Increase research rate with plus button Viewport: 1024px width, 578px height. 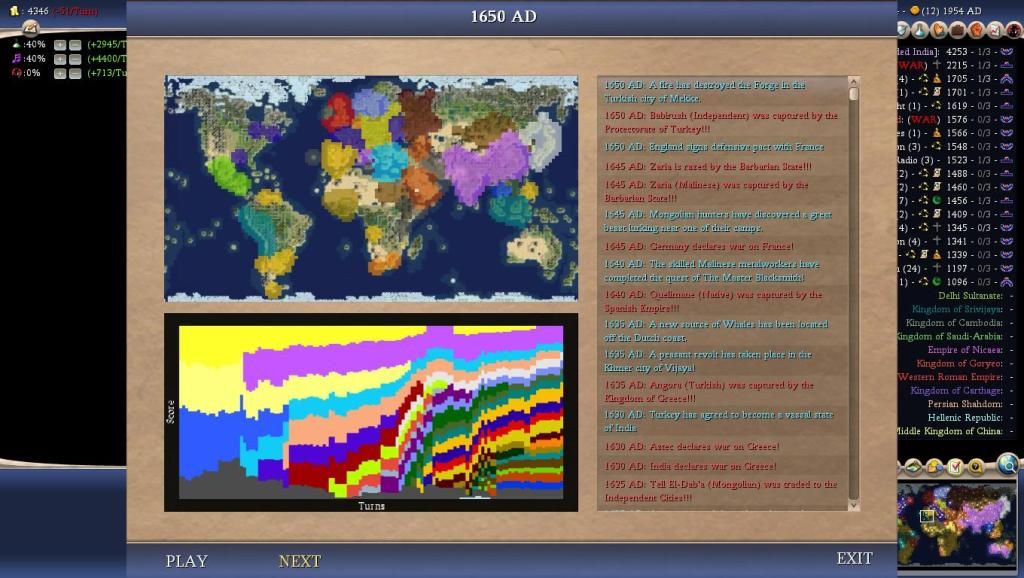click(x=60, y=44)
